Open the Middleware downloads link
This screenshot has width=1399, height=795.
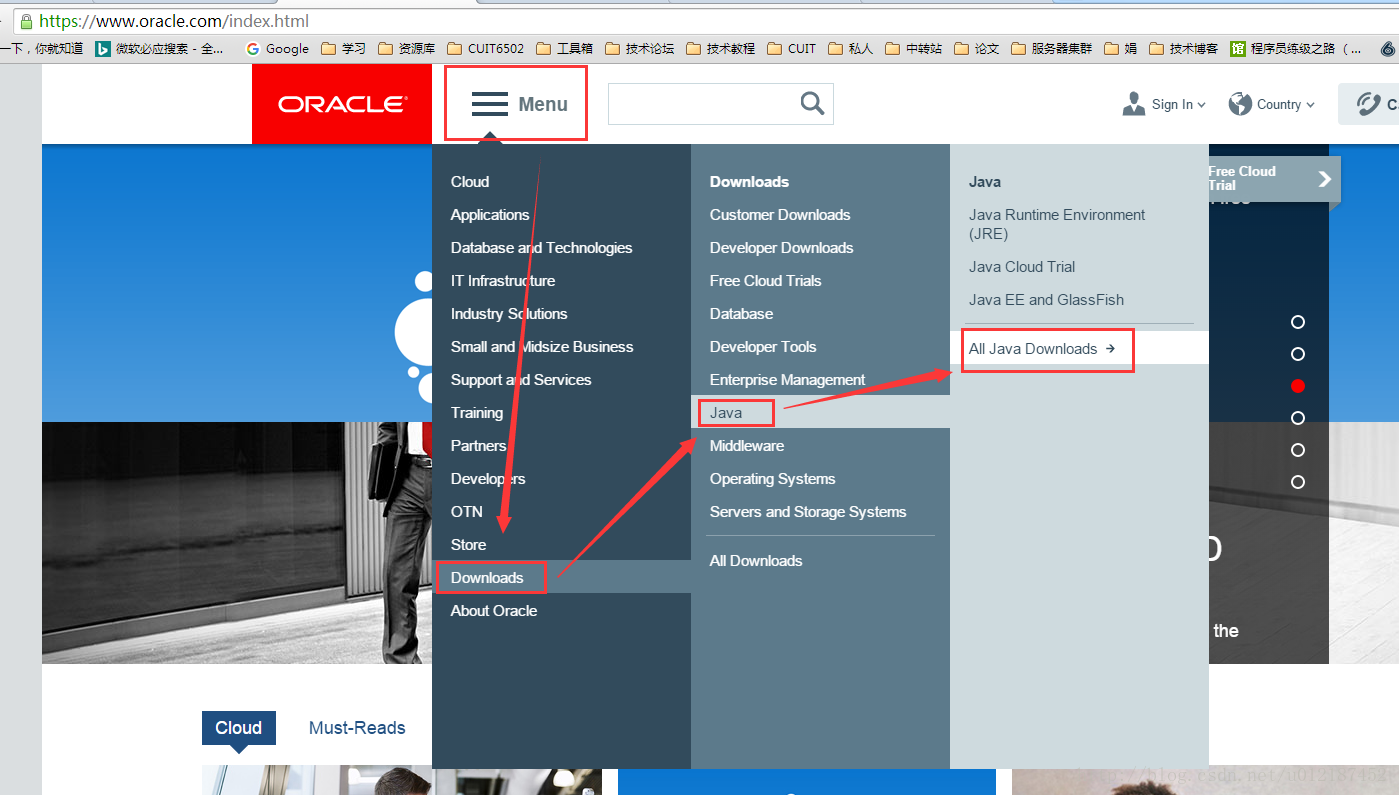pos(747,446)
